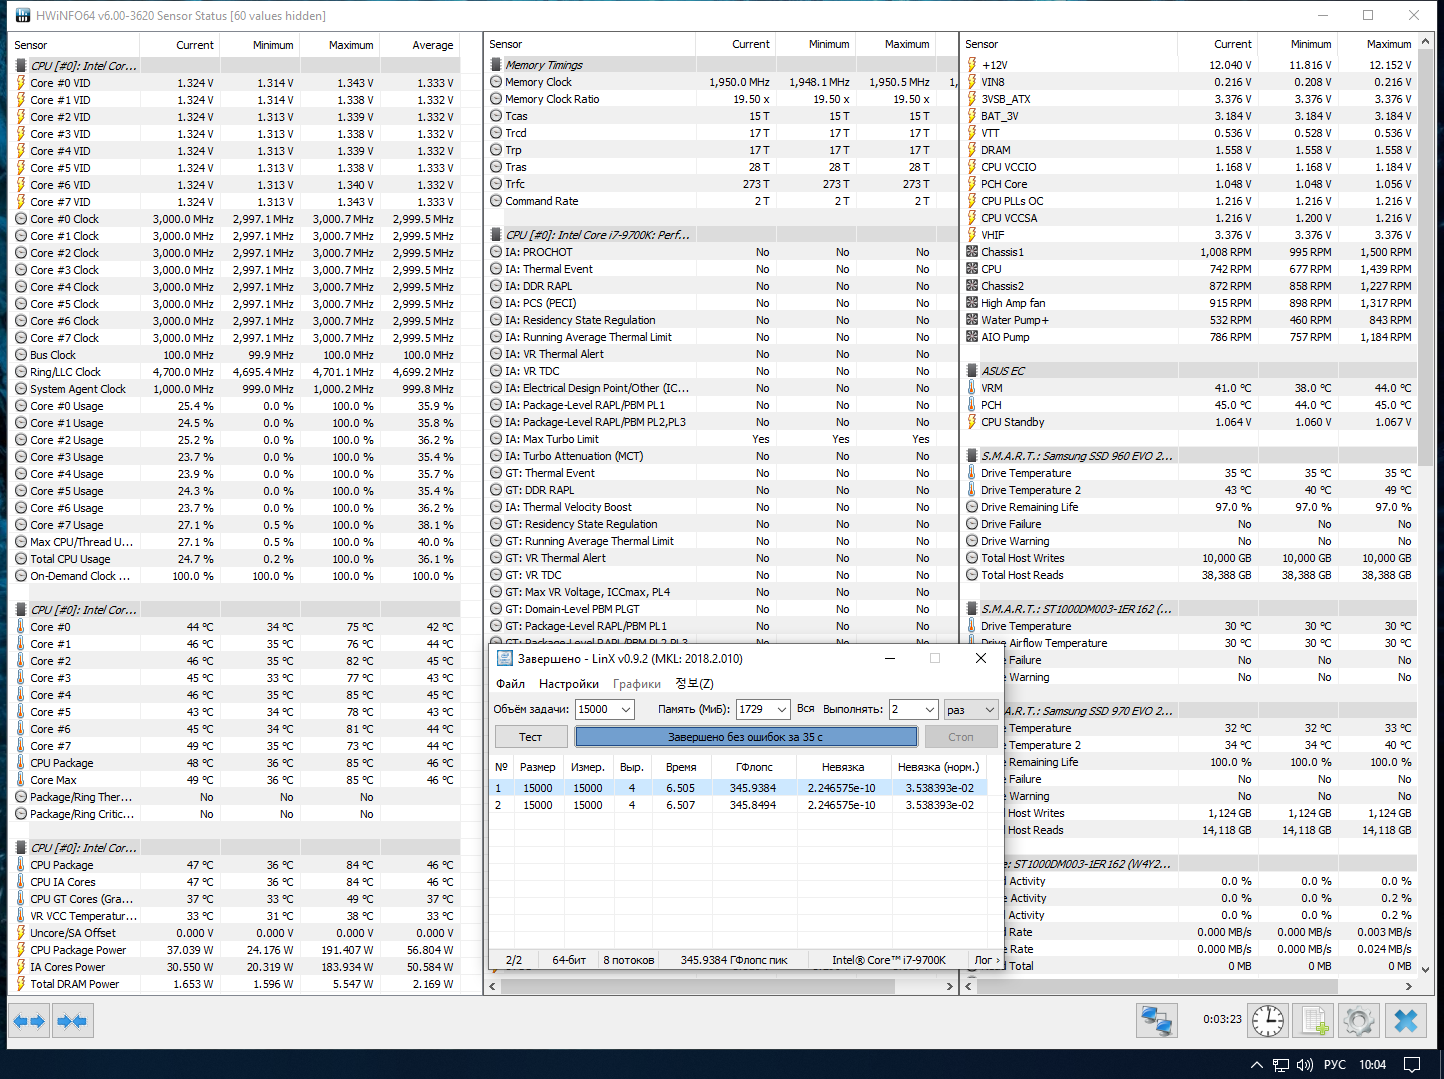Click the power icon beside CPU Package Power
Image resolution: width=1444 pixels, height=1079 pixels.
(21, 950)
